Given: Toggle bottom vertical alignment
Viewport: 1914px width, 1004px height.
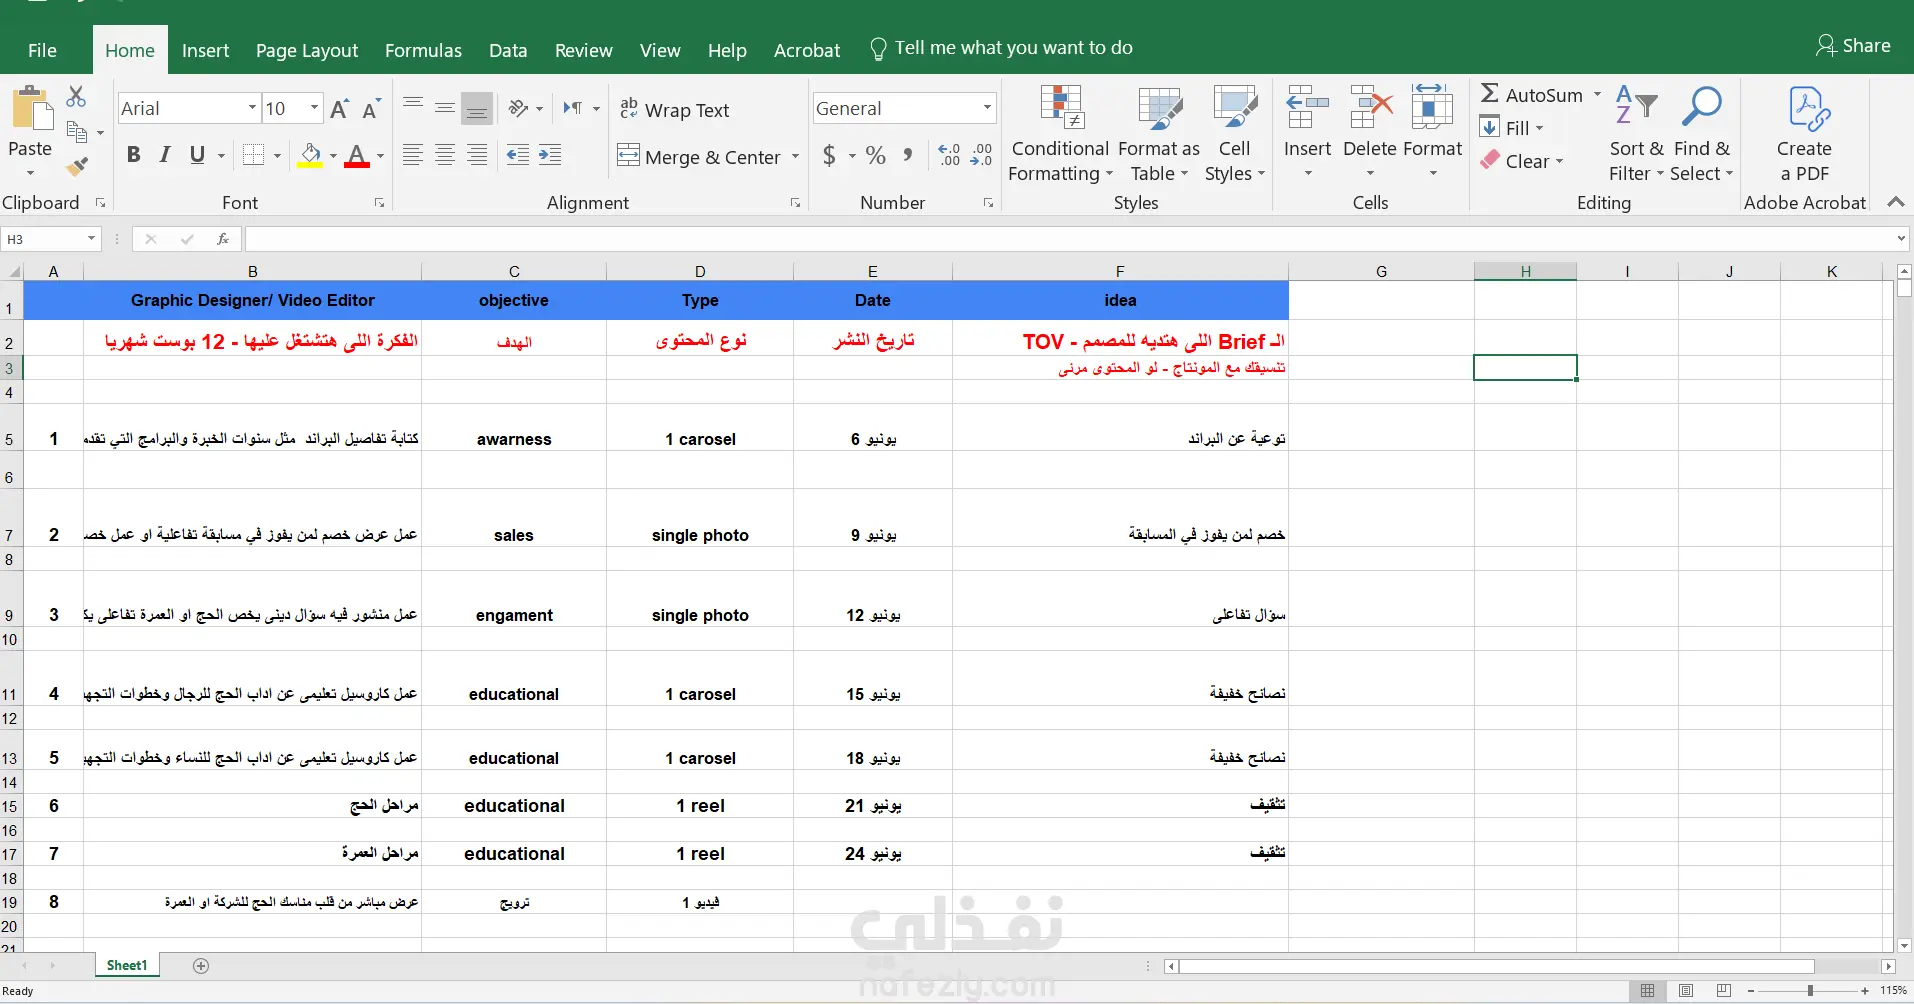Looking at the screenshot, I should 477,108.
